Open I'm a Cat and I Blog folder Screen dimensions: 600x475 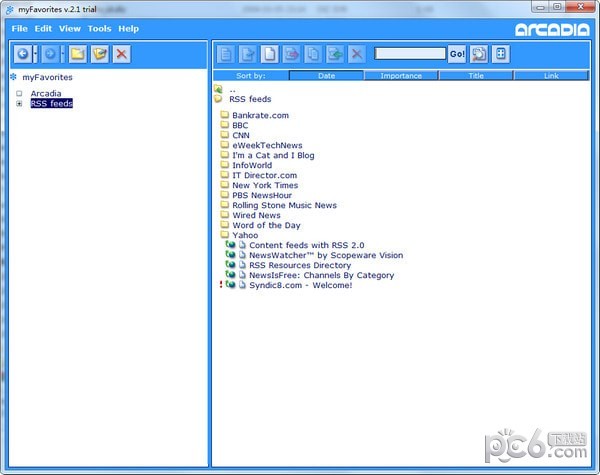[273, 155]
